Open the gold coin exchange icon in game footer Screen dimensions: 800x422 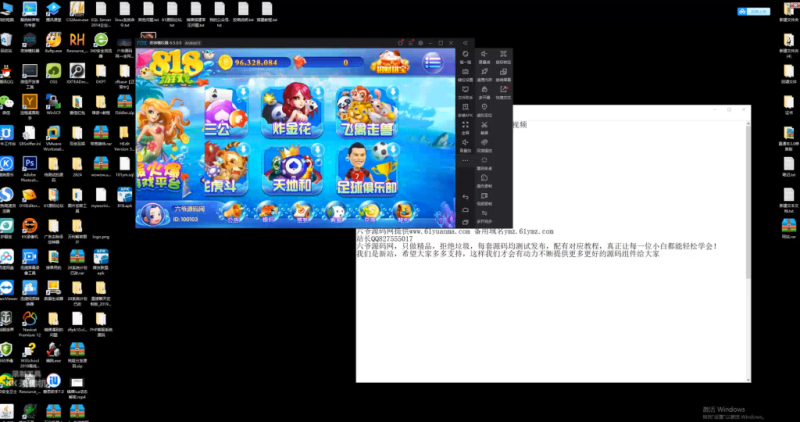point(371,213)
